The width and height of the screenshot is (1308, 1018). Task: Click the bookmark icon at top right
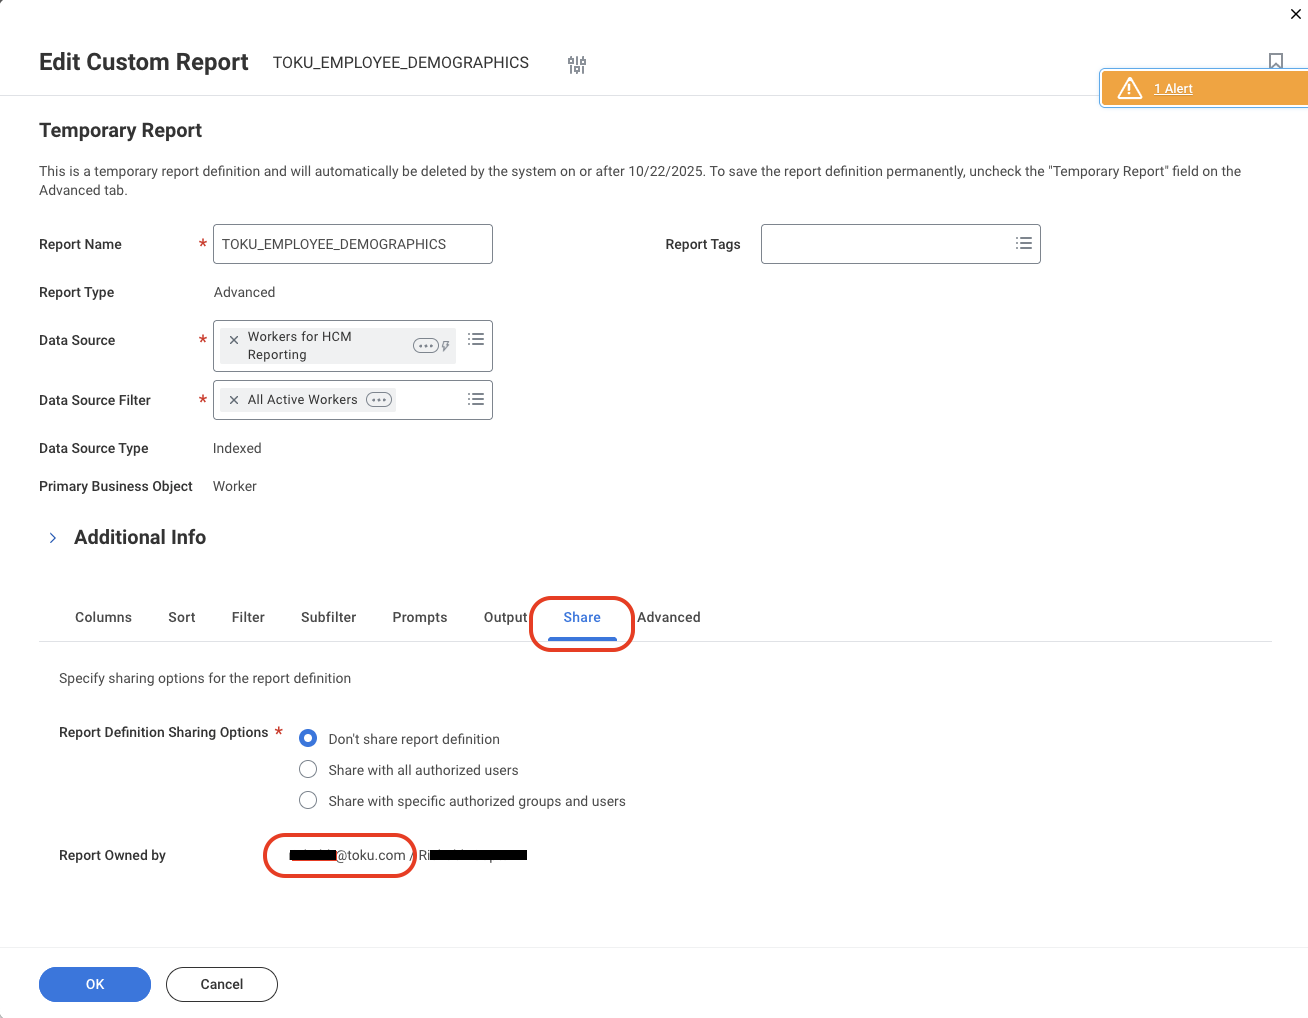tap(1276, 61)
